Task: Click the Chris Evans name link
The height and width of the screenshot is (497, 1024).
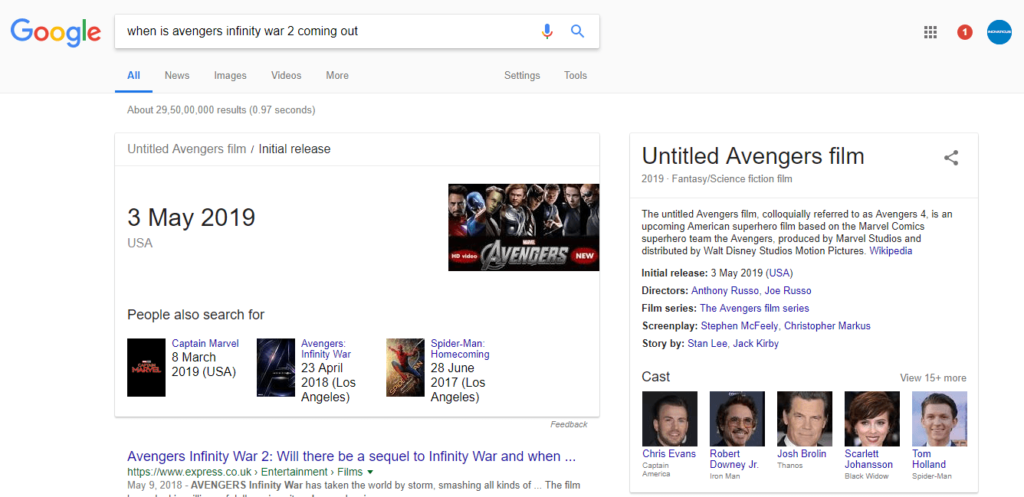Action: click(x=669, y=454)
